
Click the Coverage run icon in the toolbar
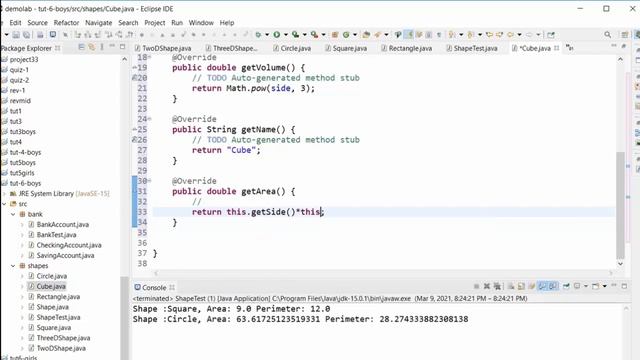click(295, 35)
